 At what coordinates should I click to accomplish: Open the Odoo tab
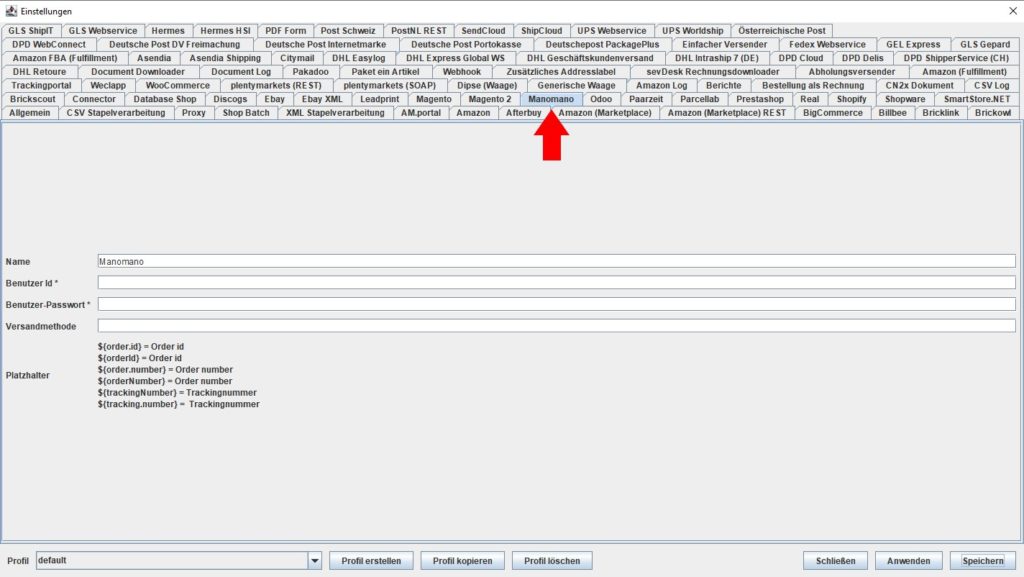(x=601, y=99)
